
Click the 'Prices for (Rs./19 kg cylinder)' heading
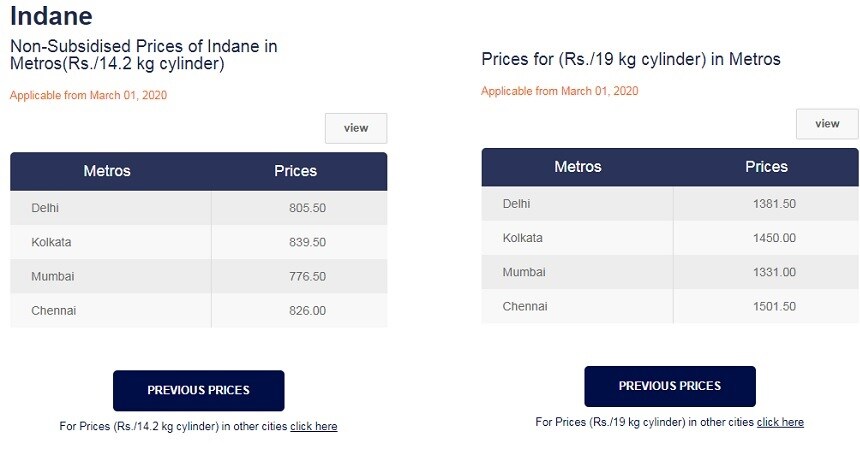(x=630, y=59)
